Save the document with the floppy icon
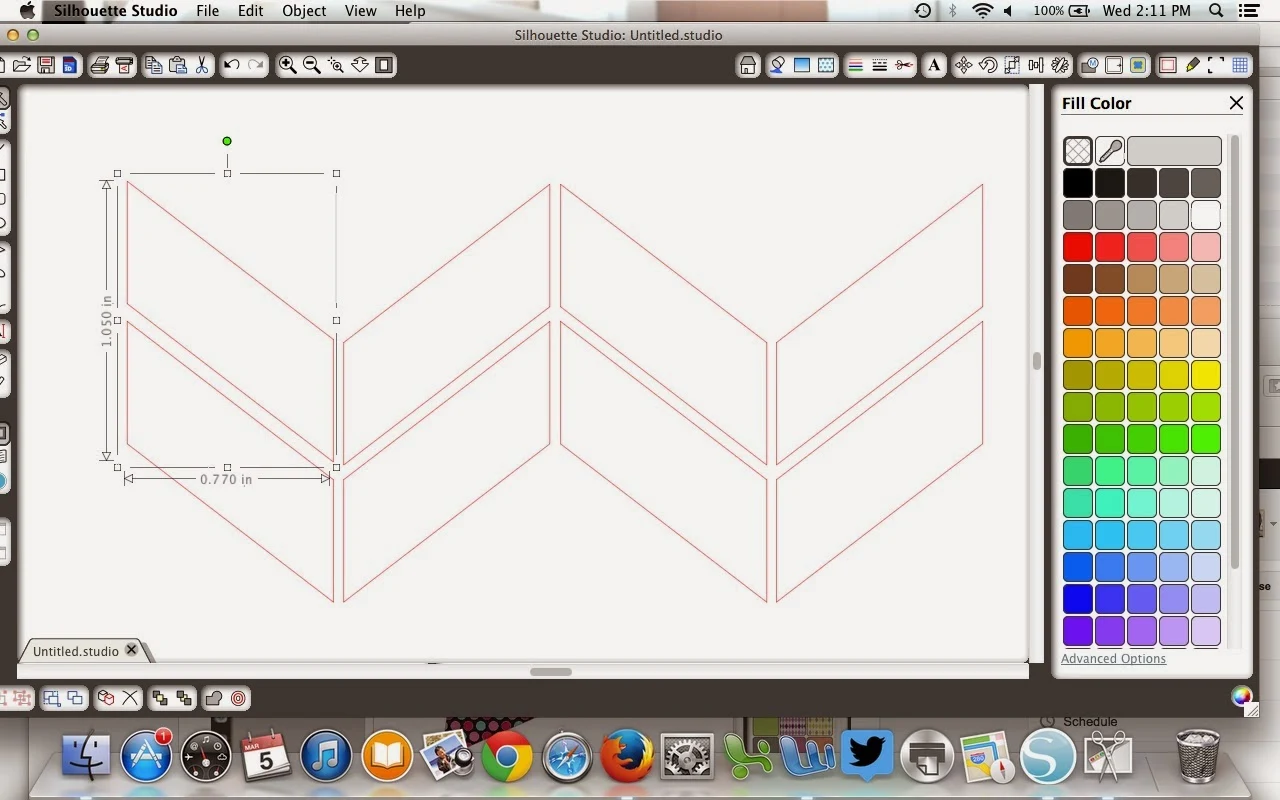This screenshot has height=800, width=1280. tap(46, 65)
